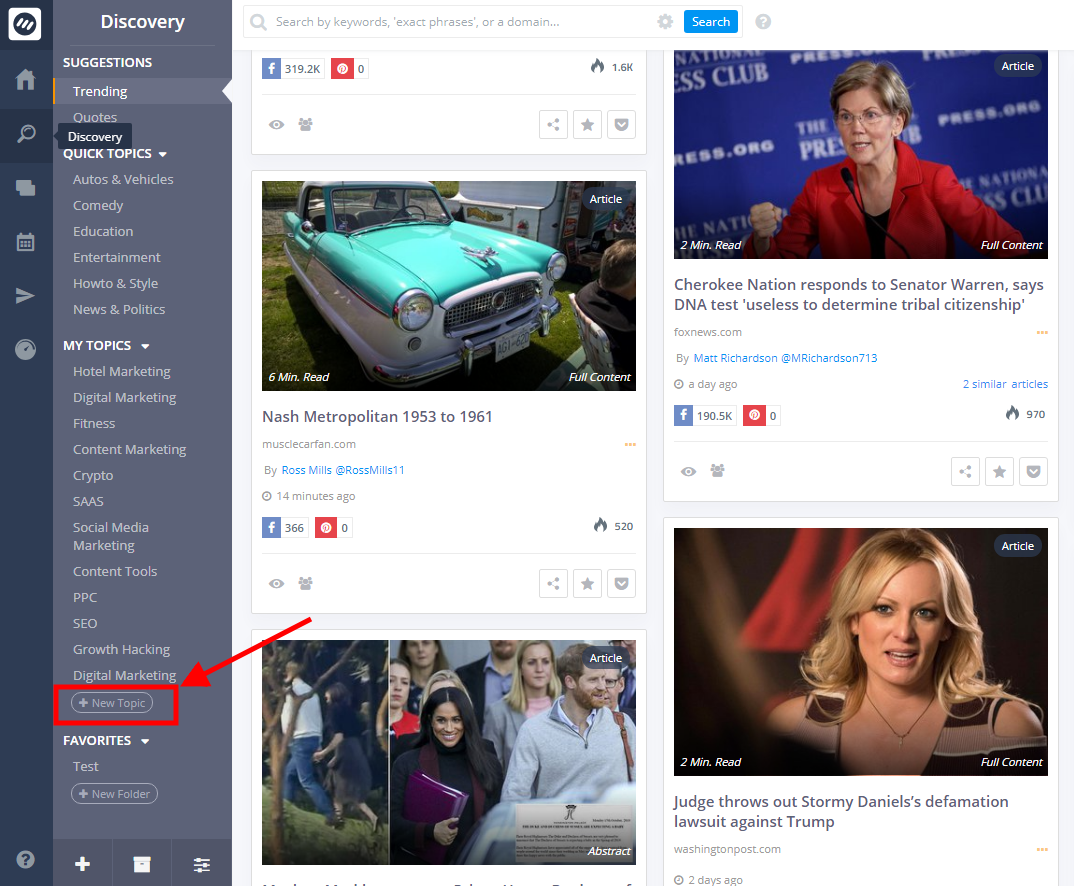Open Stormy Daniels defamation lawsuit article title
This screenshot has width=1074, height=886.
click(x=841, y=811)
